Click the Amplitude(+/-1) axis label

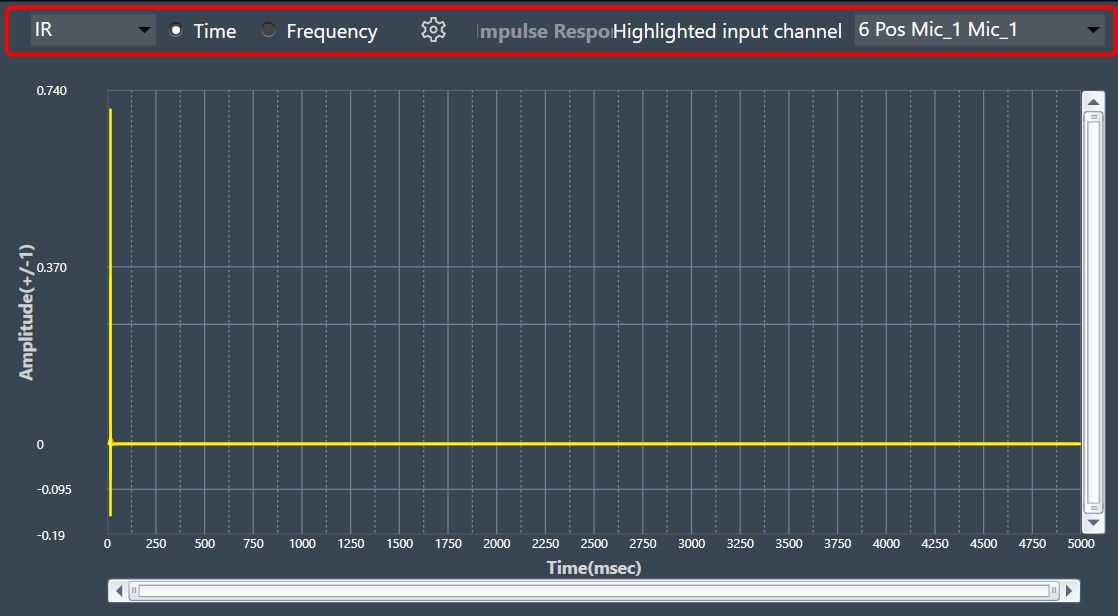[x=26, y=312]
